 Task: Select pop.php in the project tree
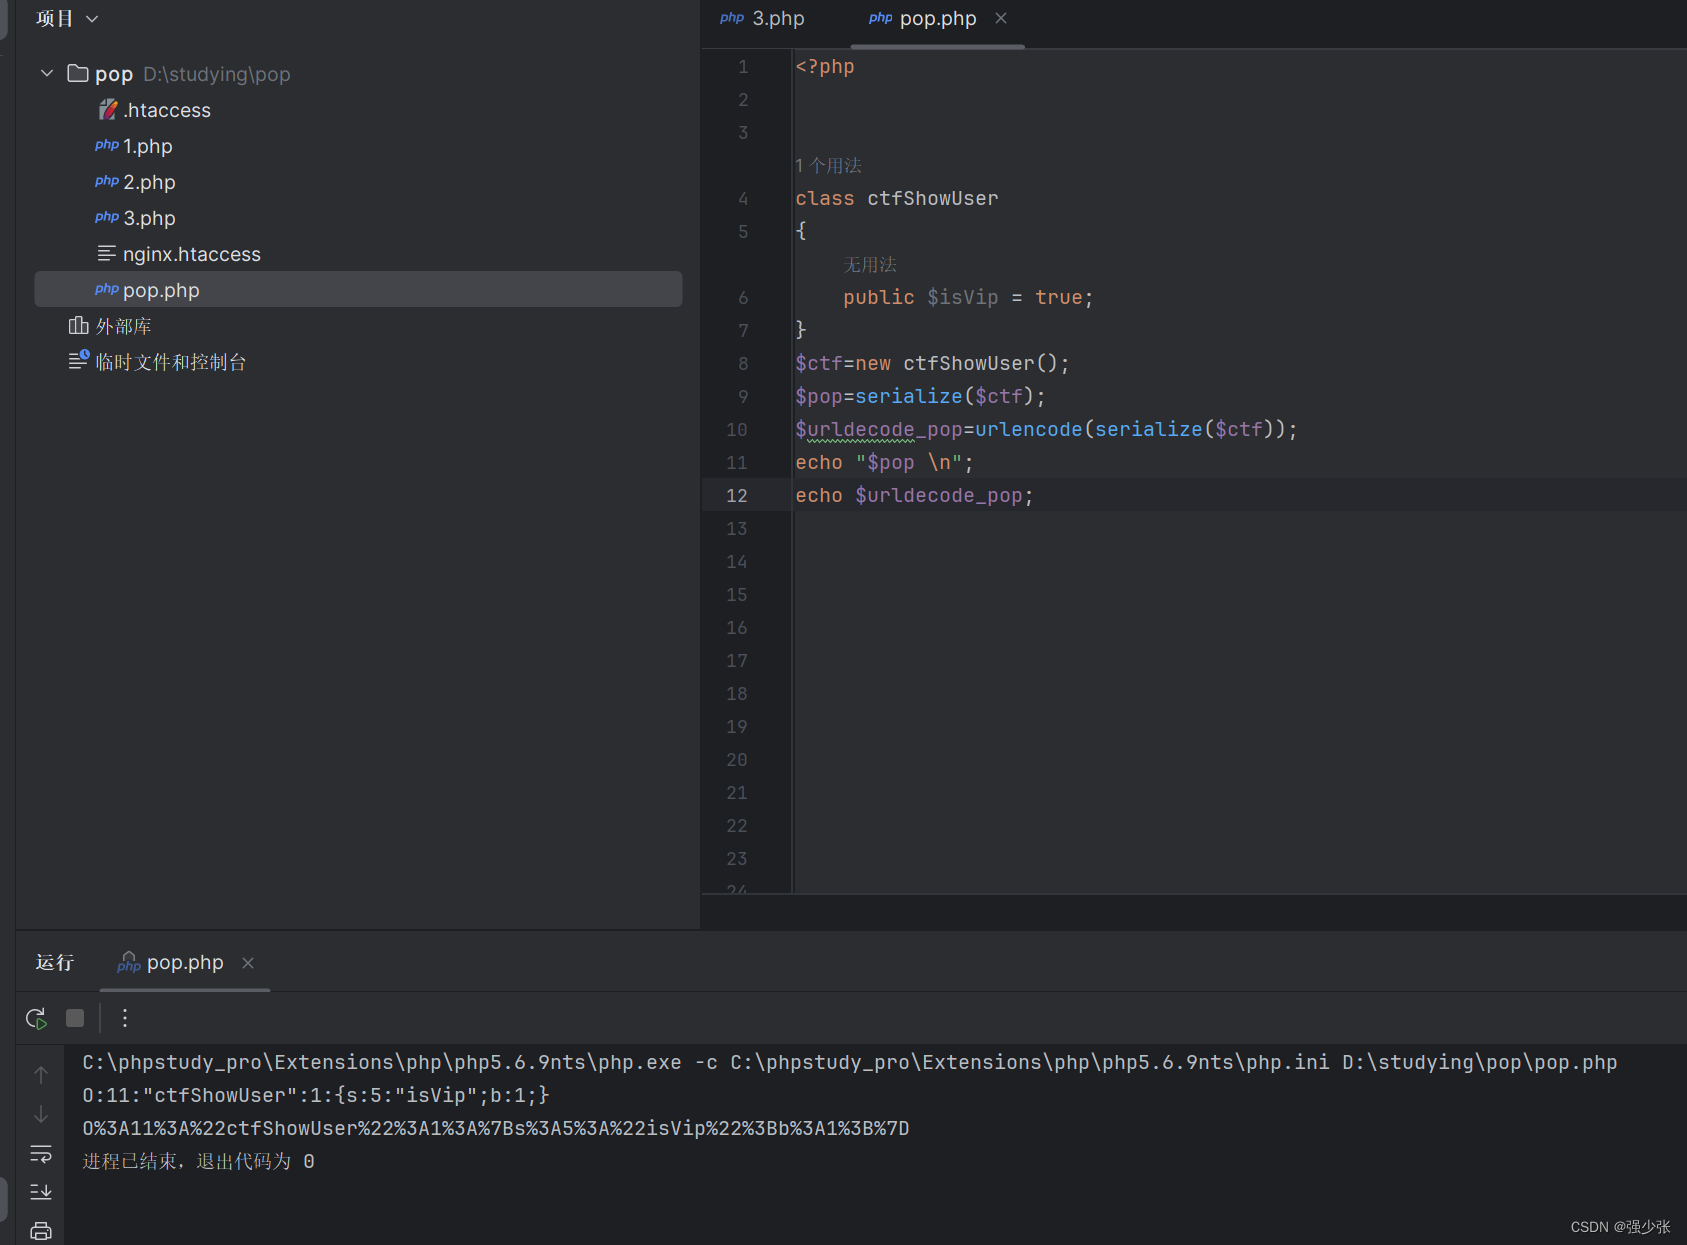pyautogui.click(x=358, y=290)
